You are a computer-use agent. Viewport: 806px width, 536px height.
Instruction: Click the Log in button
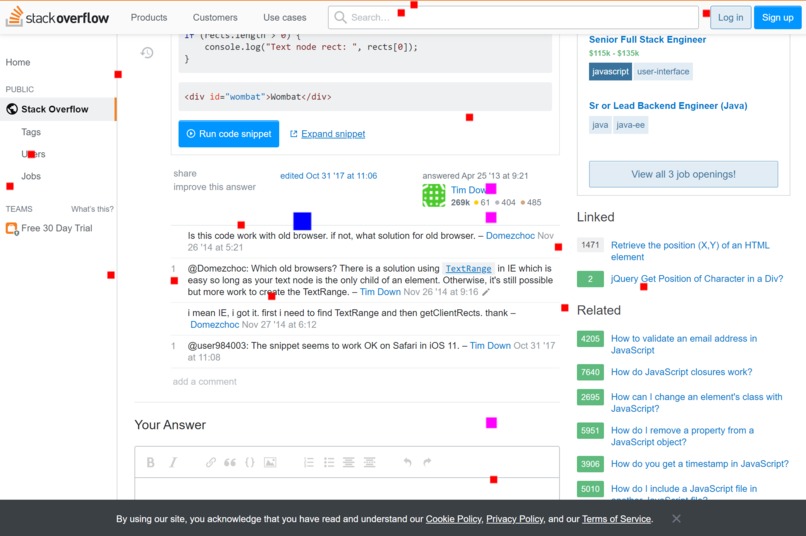pos(730,17)
